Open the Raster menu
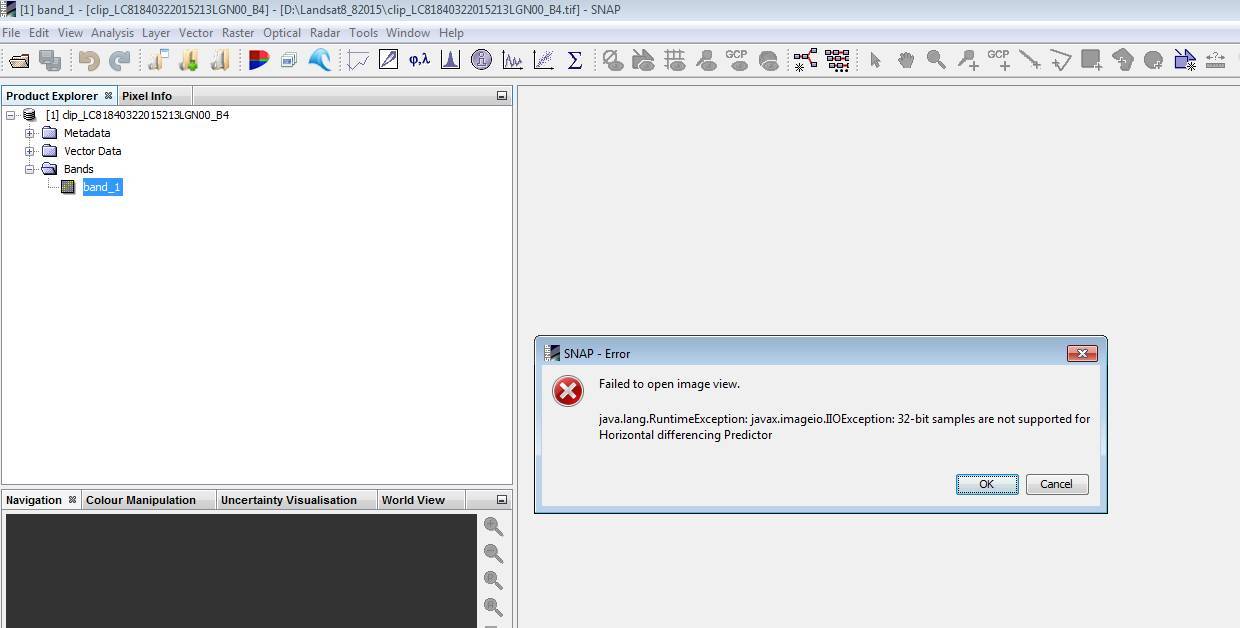The image size is (1240, 628). click(x=238, y=33)
